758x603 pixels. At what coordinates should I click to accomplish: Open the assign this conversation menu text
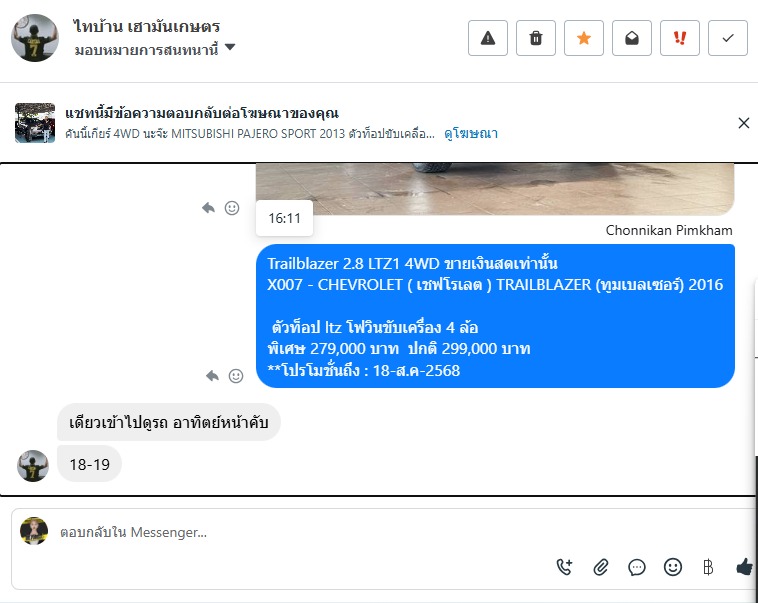[146, 49]
